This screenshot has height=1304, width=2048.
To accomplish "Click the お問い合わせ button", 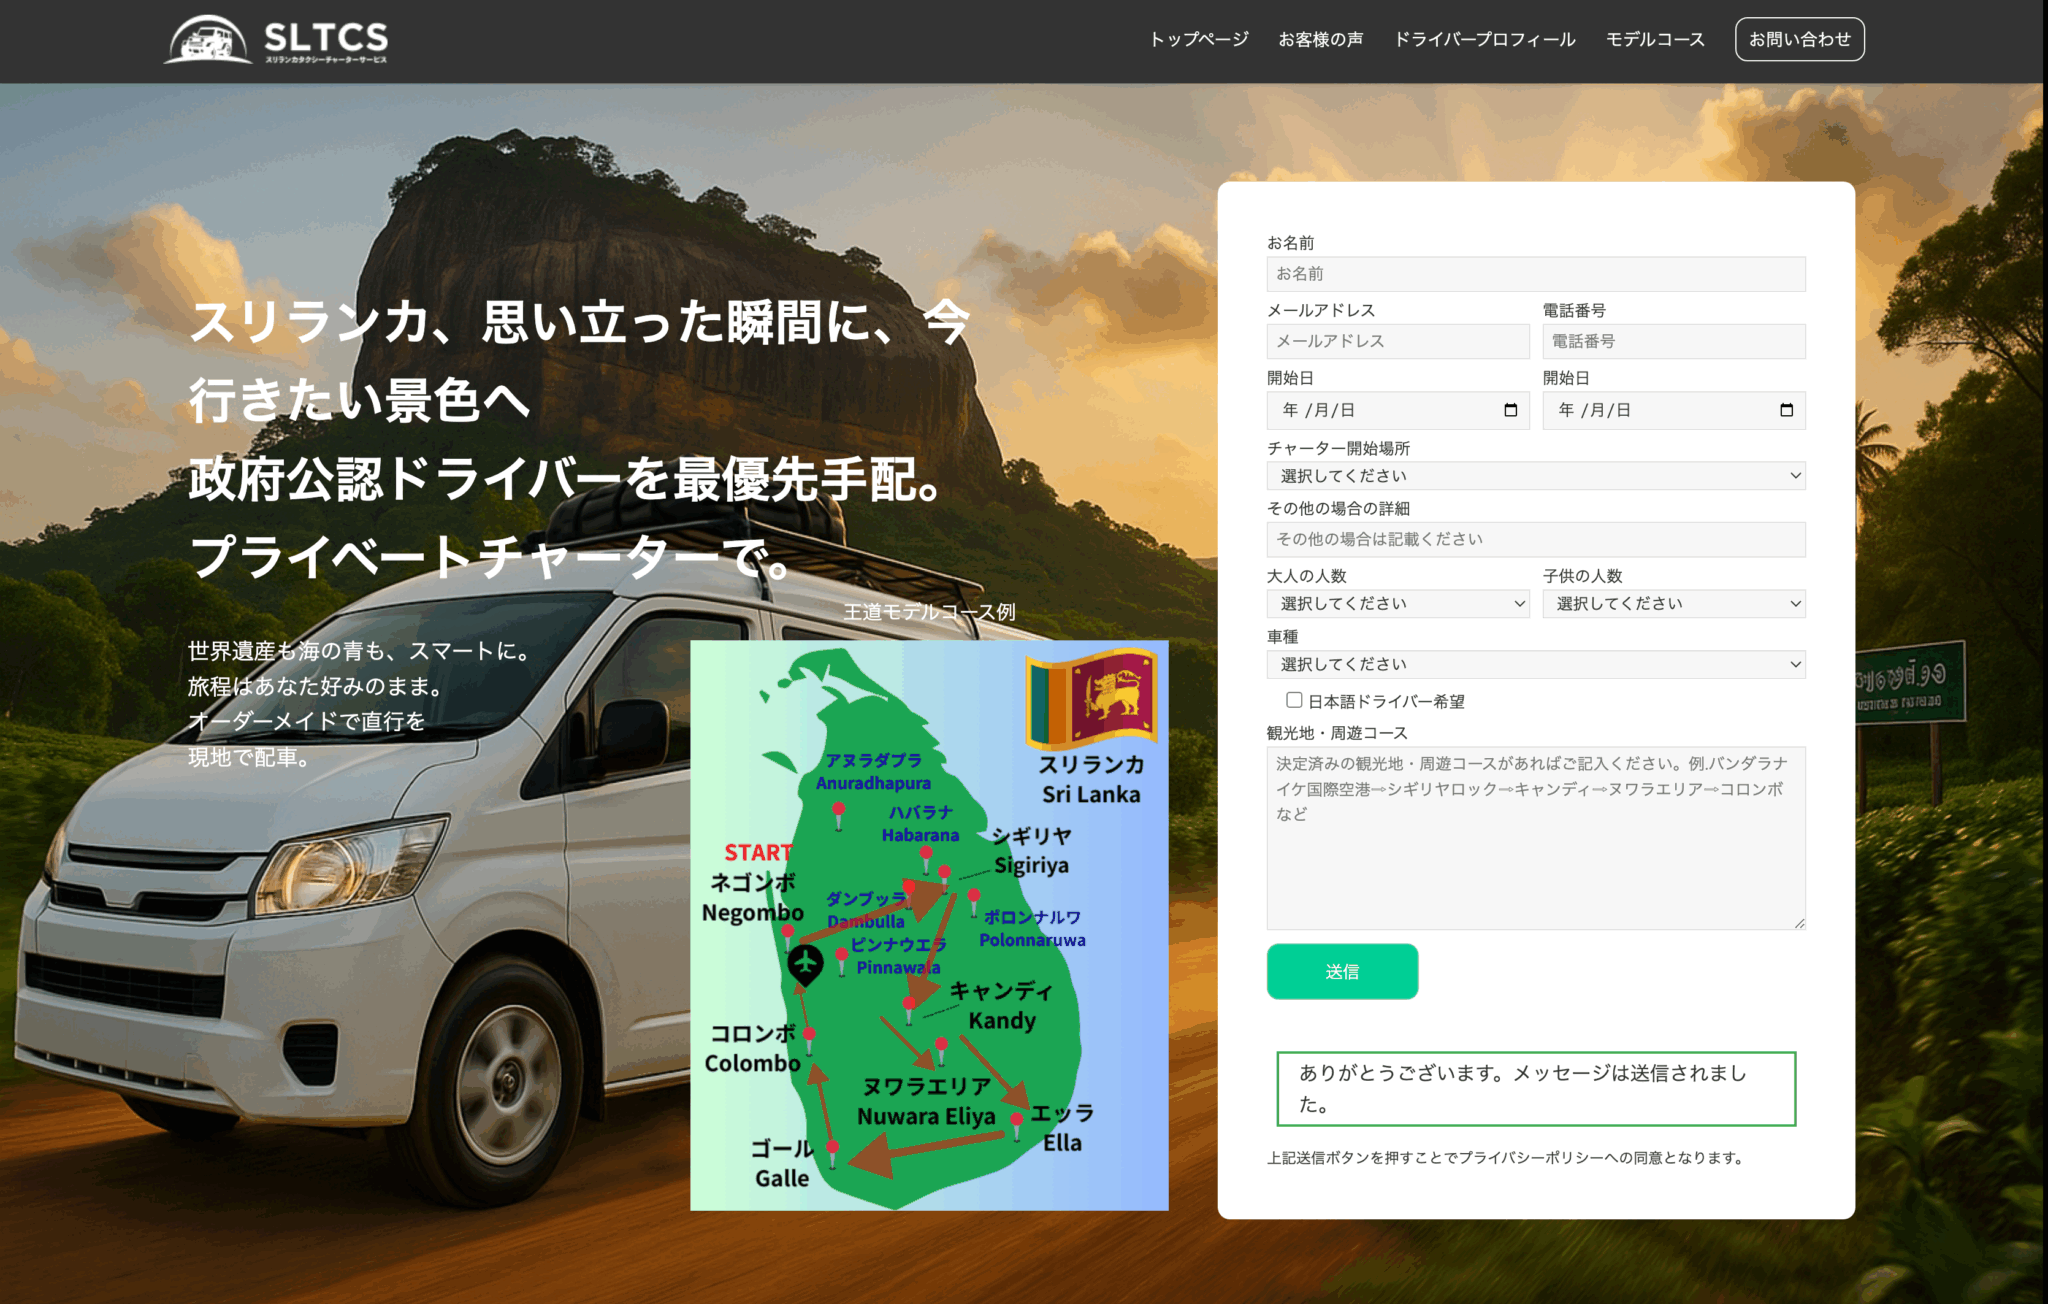I will (x=1799, y=39).
